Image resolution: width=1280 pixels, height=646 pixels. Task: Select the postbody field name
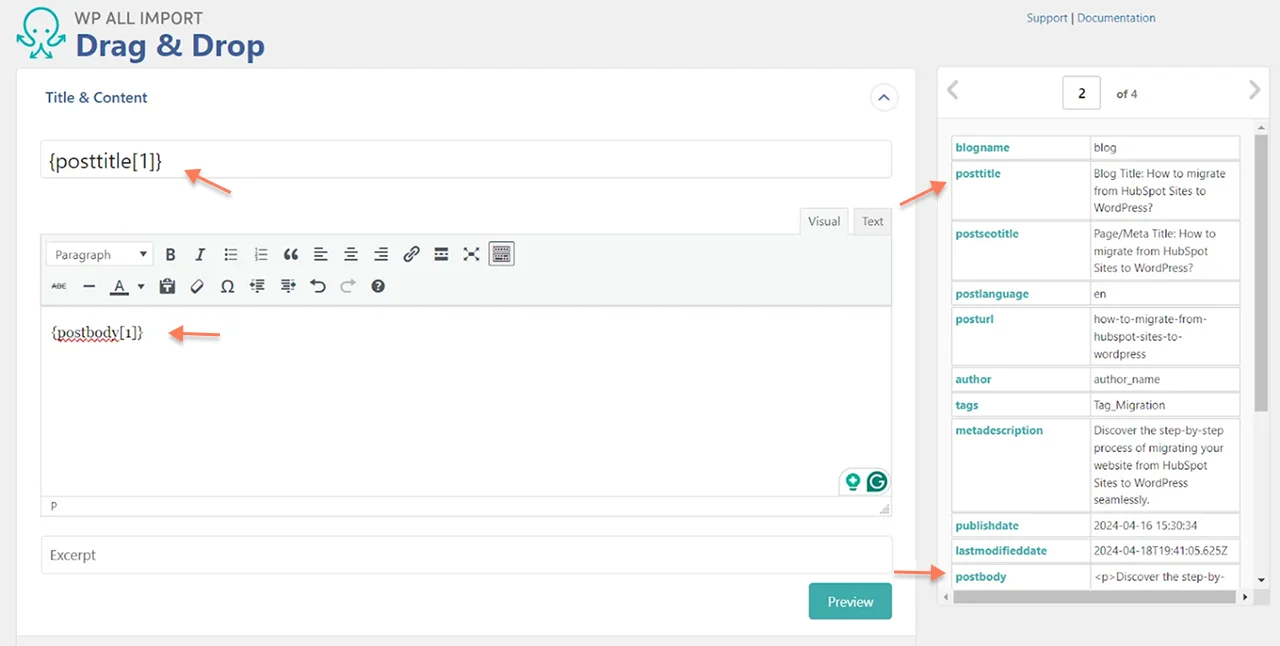pyautogui.click(x=981, y=576)
